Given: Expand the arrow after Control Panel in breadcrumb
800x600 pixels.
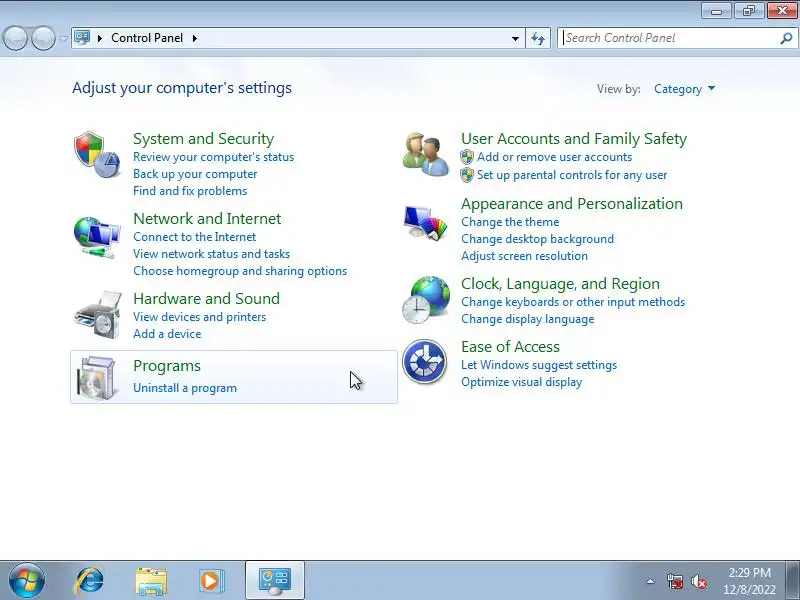Looking at the screenshot, I should 195,38.
